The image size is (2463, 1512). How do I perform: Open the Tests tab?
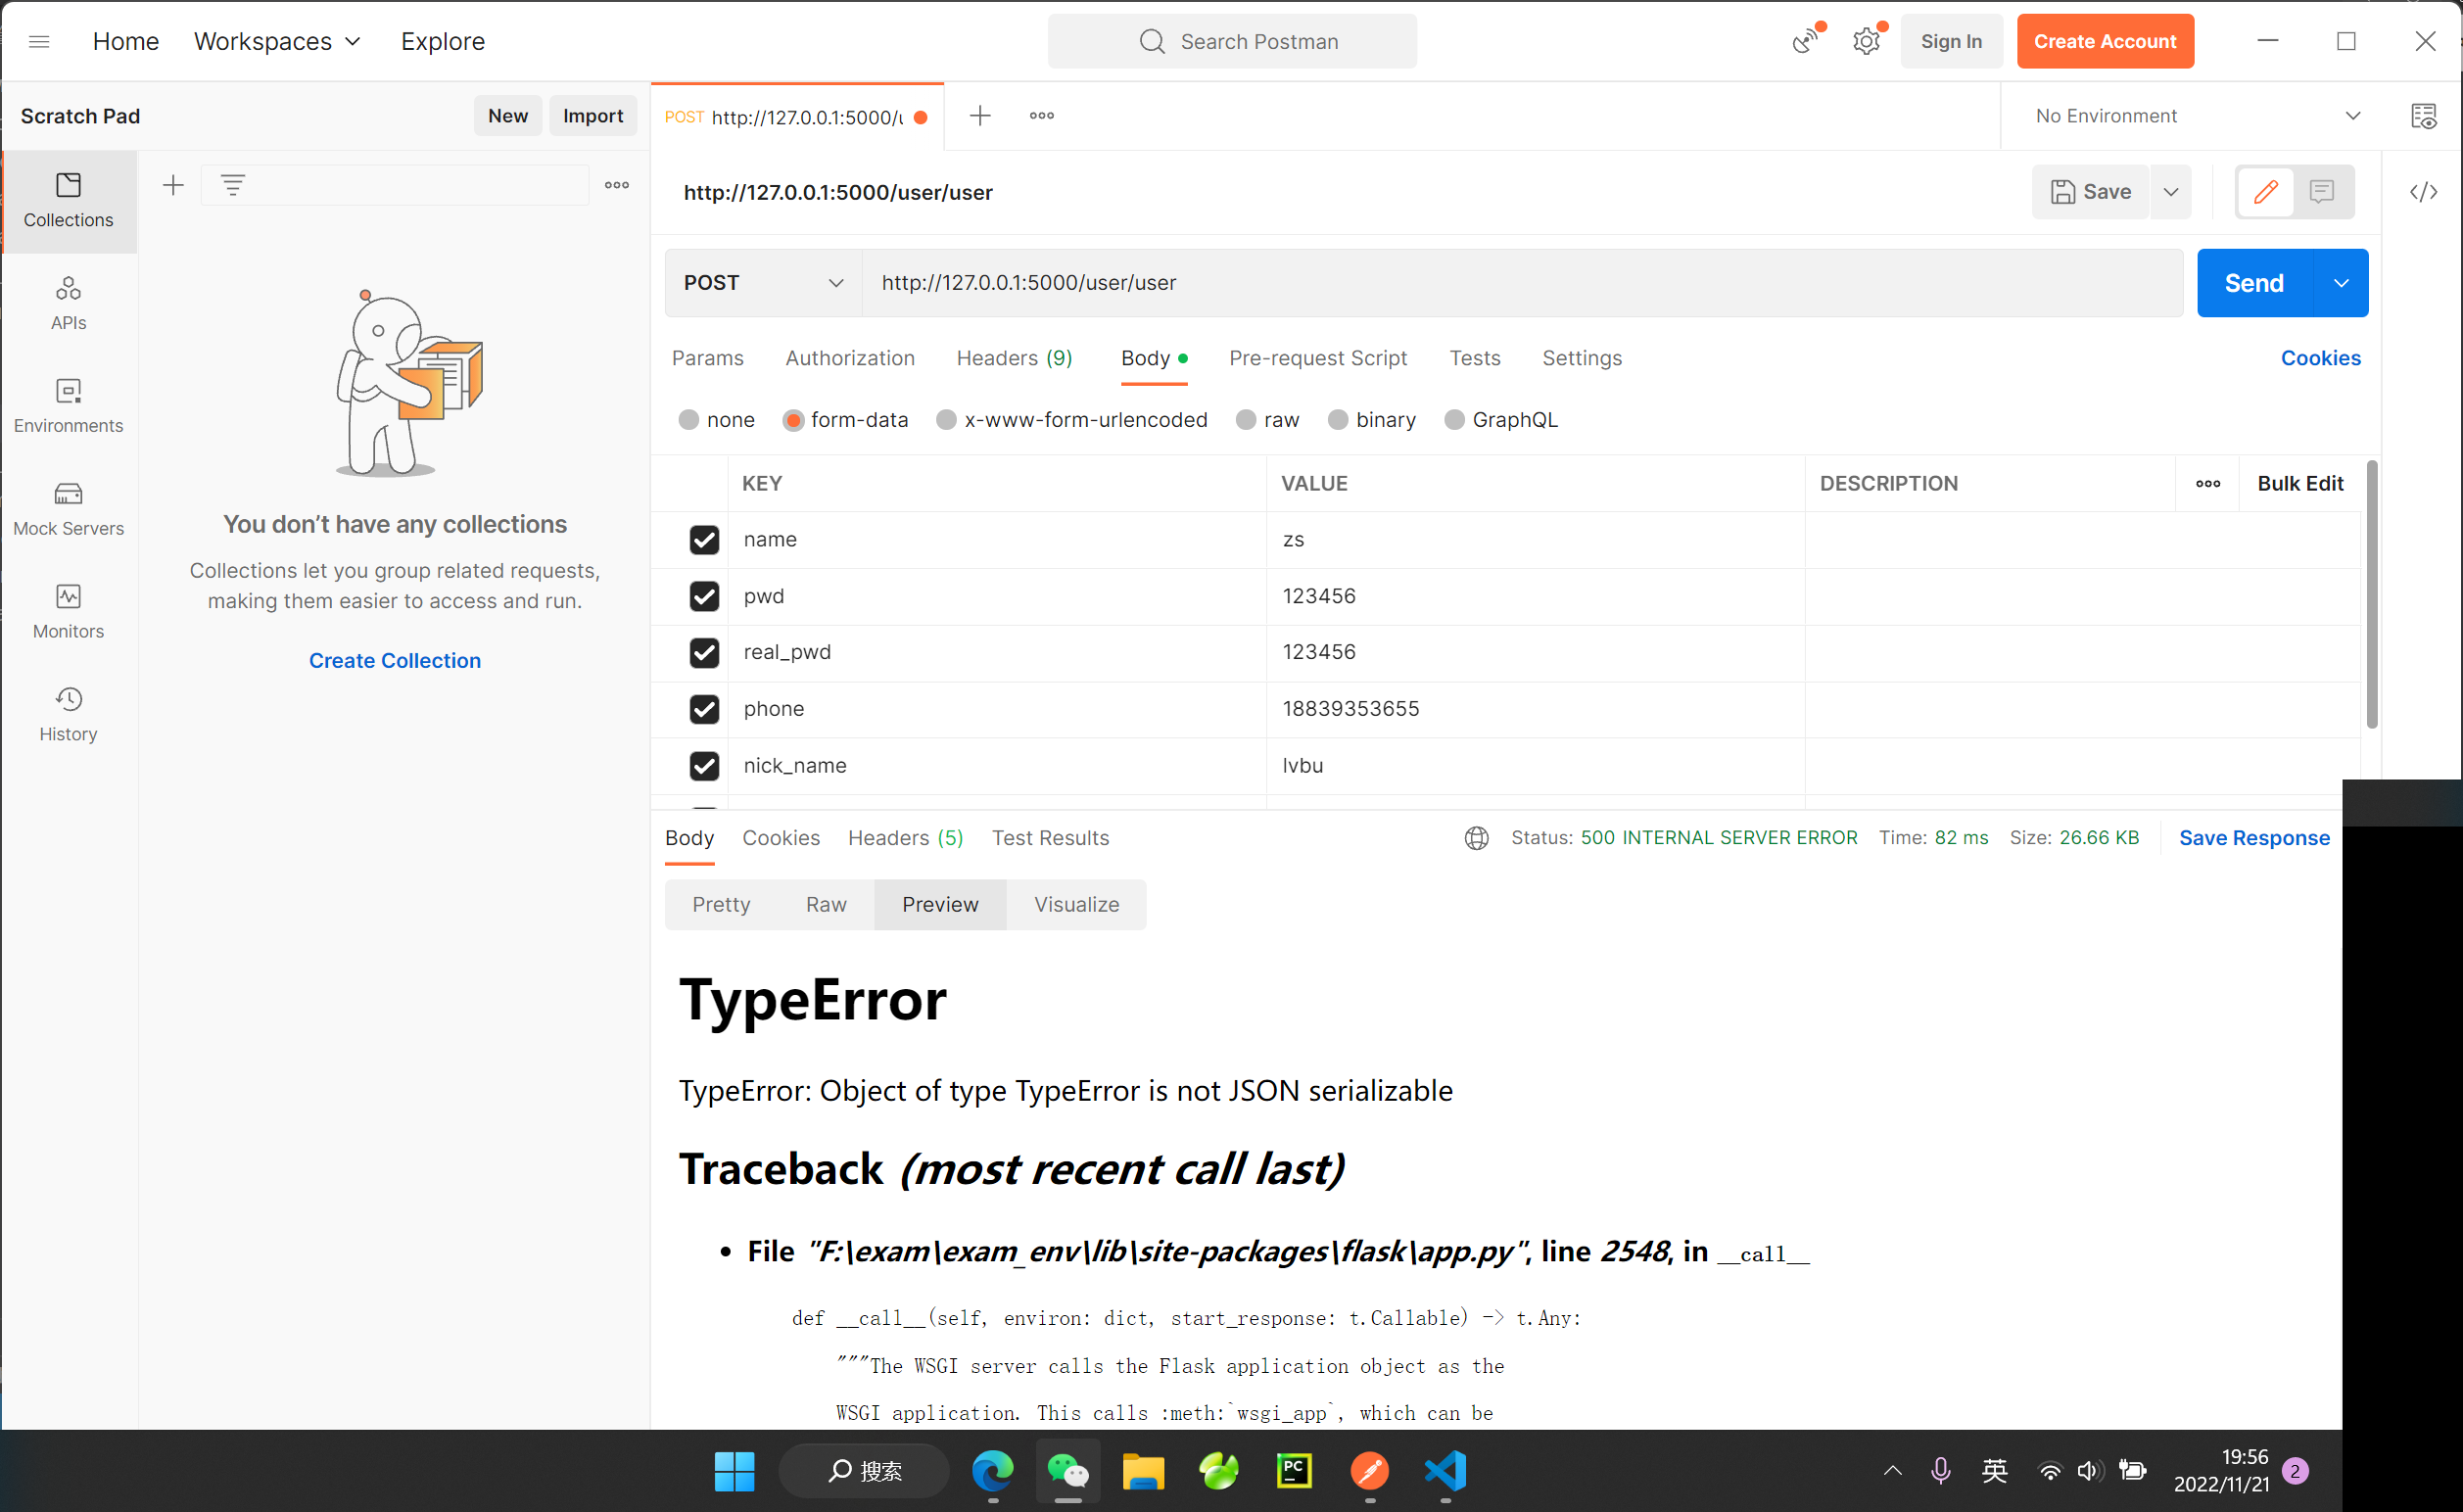[x=1475, y=358]
